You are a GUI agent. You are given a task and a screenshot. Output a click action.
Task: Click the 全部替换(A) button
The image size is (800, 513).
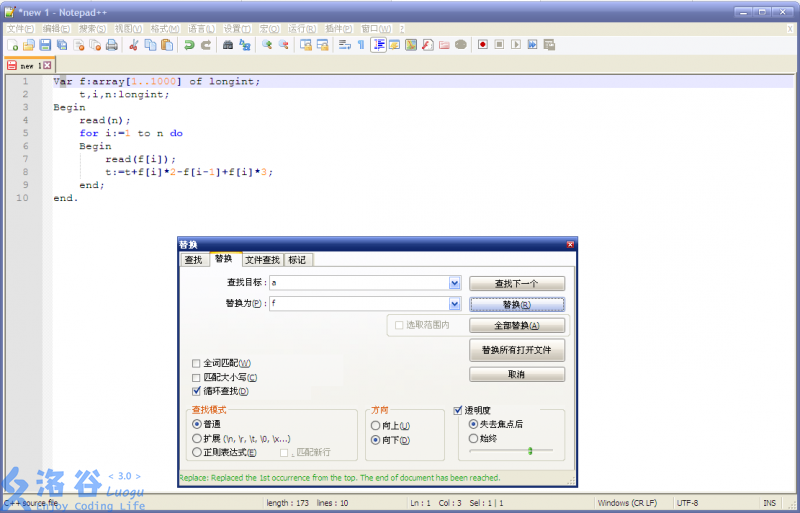517,326
